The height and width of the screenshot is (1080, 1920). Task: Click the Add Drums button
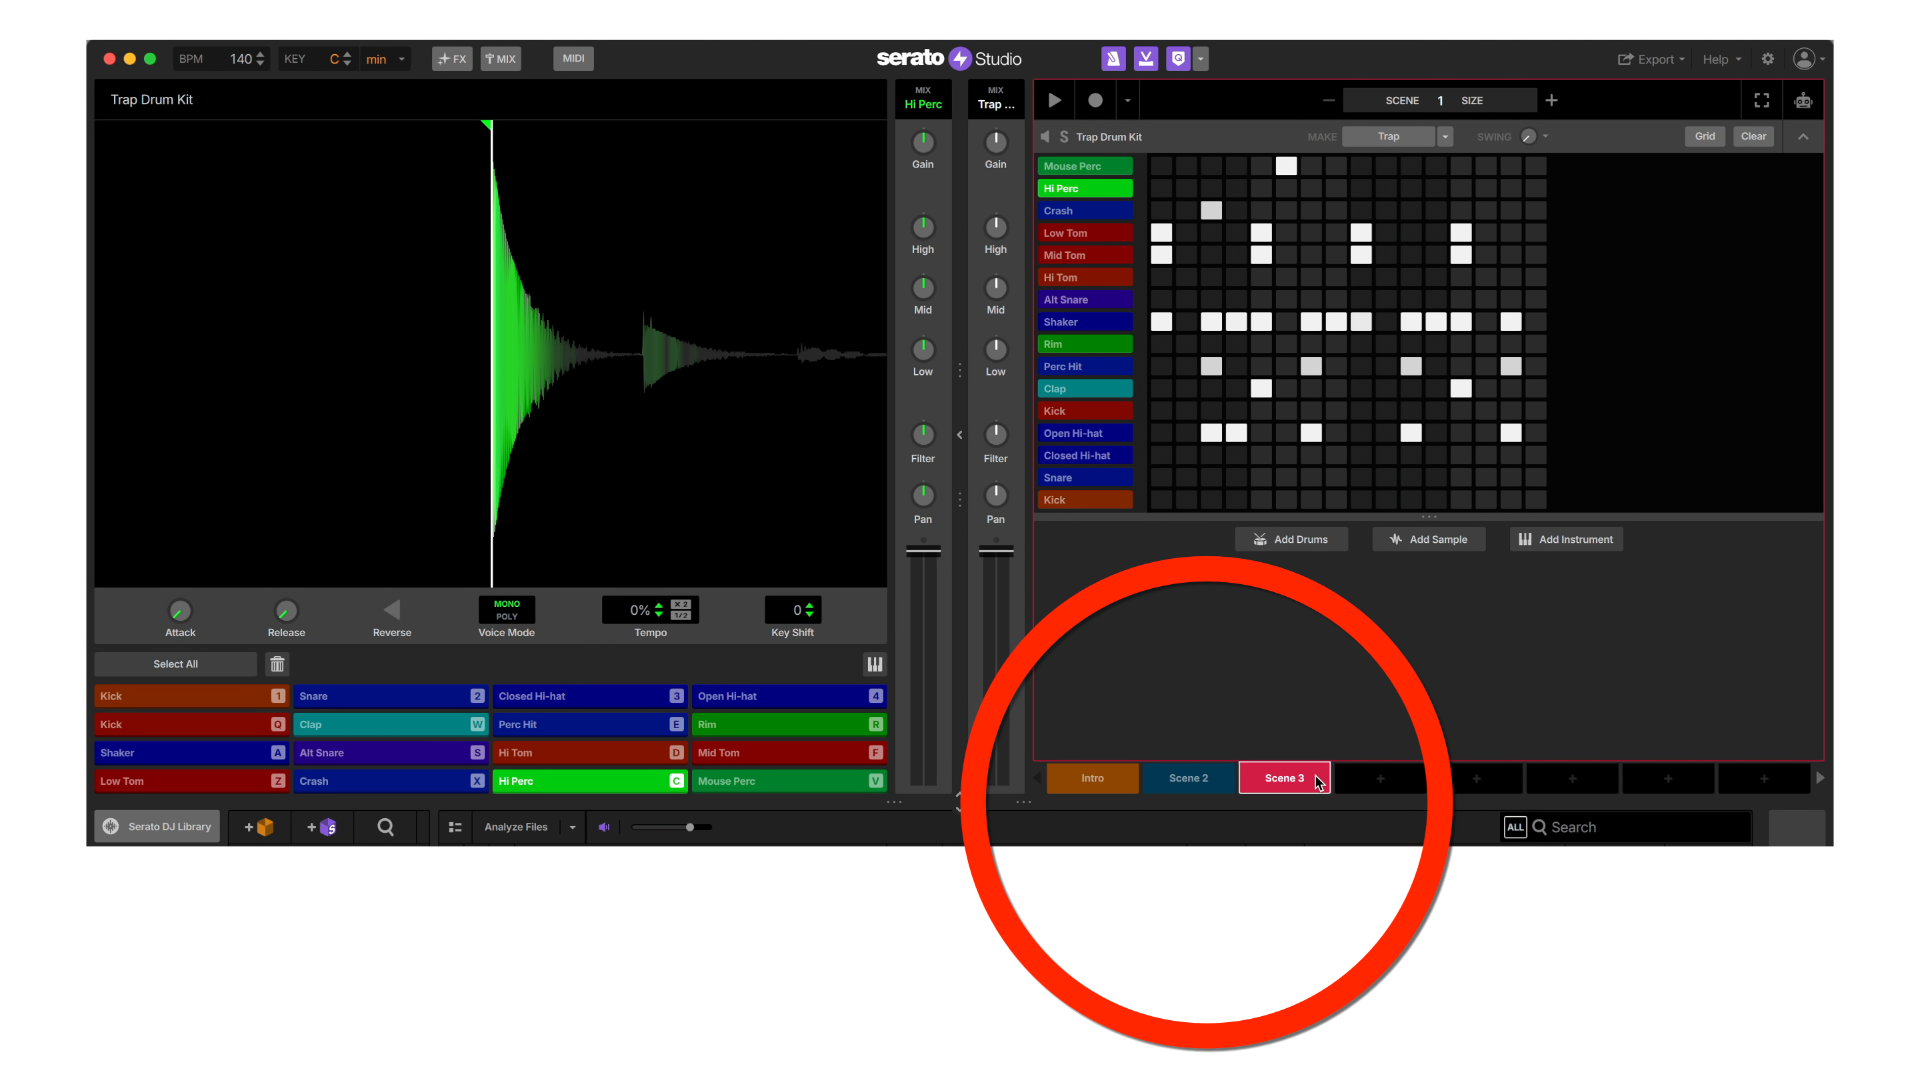pos(1291,539)
